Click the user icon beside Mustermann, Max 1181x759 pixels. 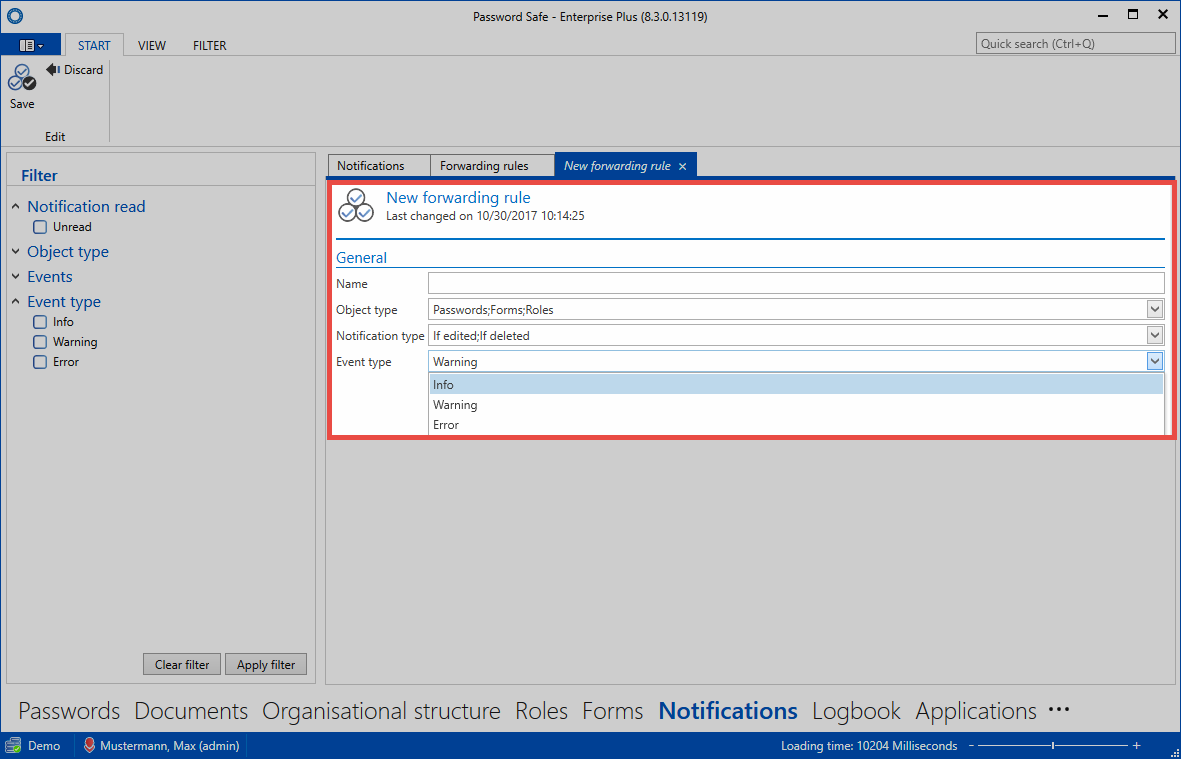89,745
